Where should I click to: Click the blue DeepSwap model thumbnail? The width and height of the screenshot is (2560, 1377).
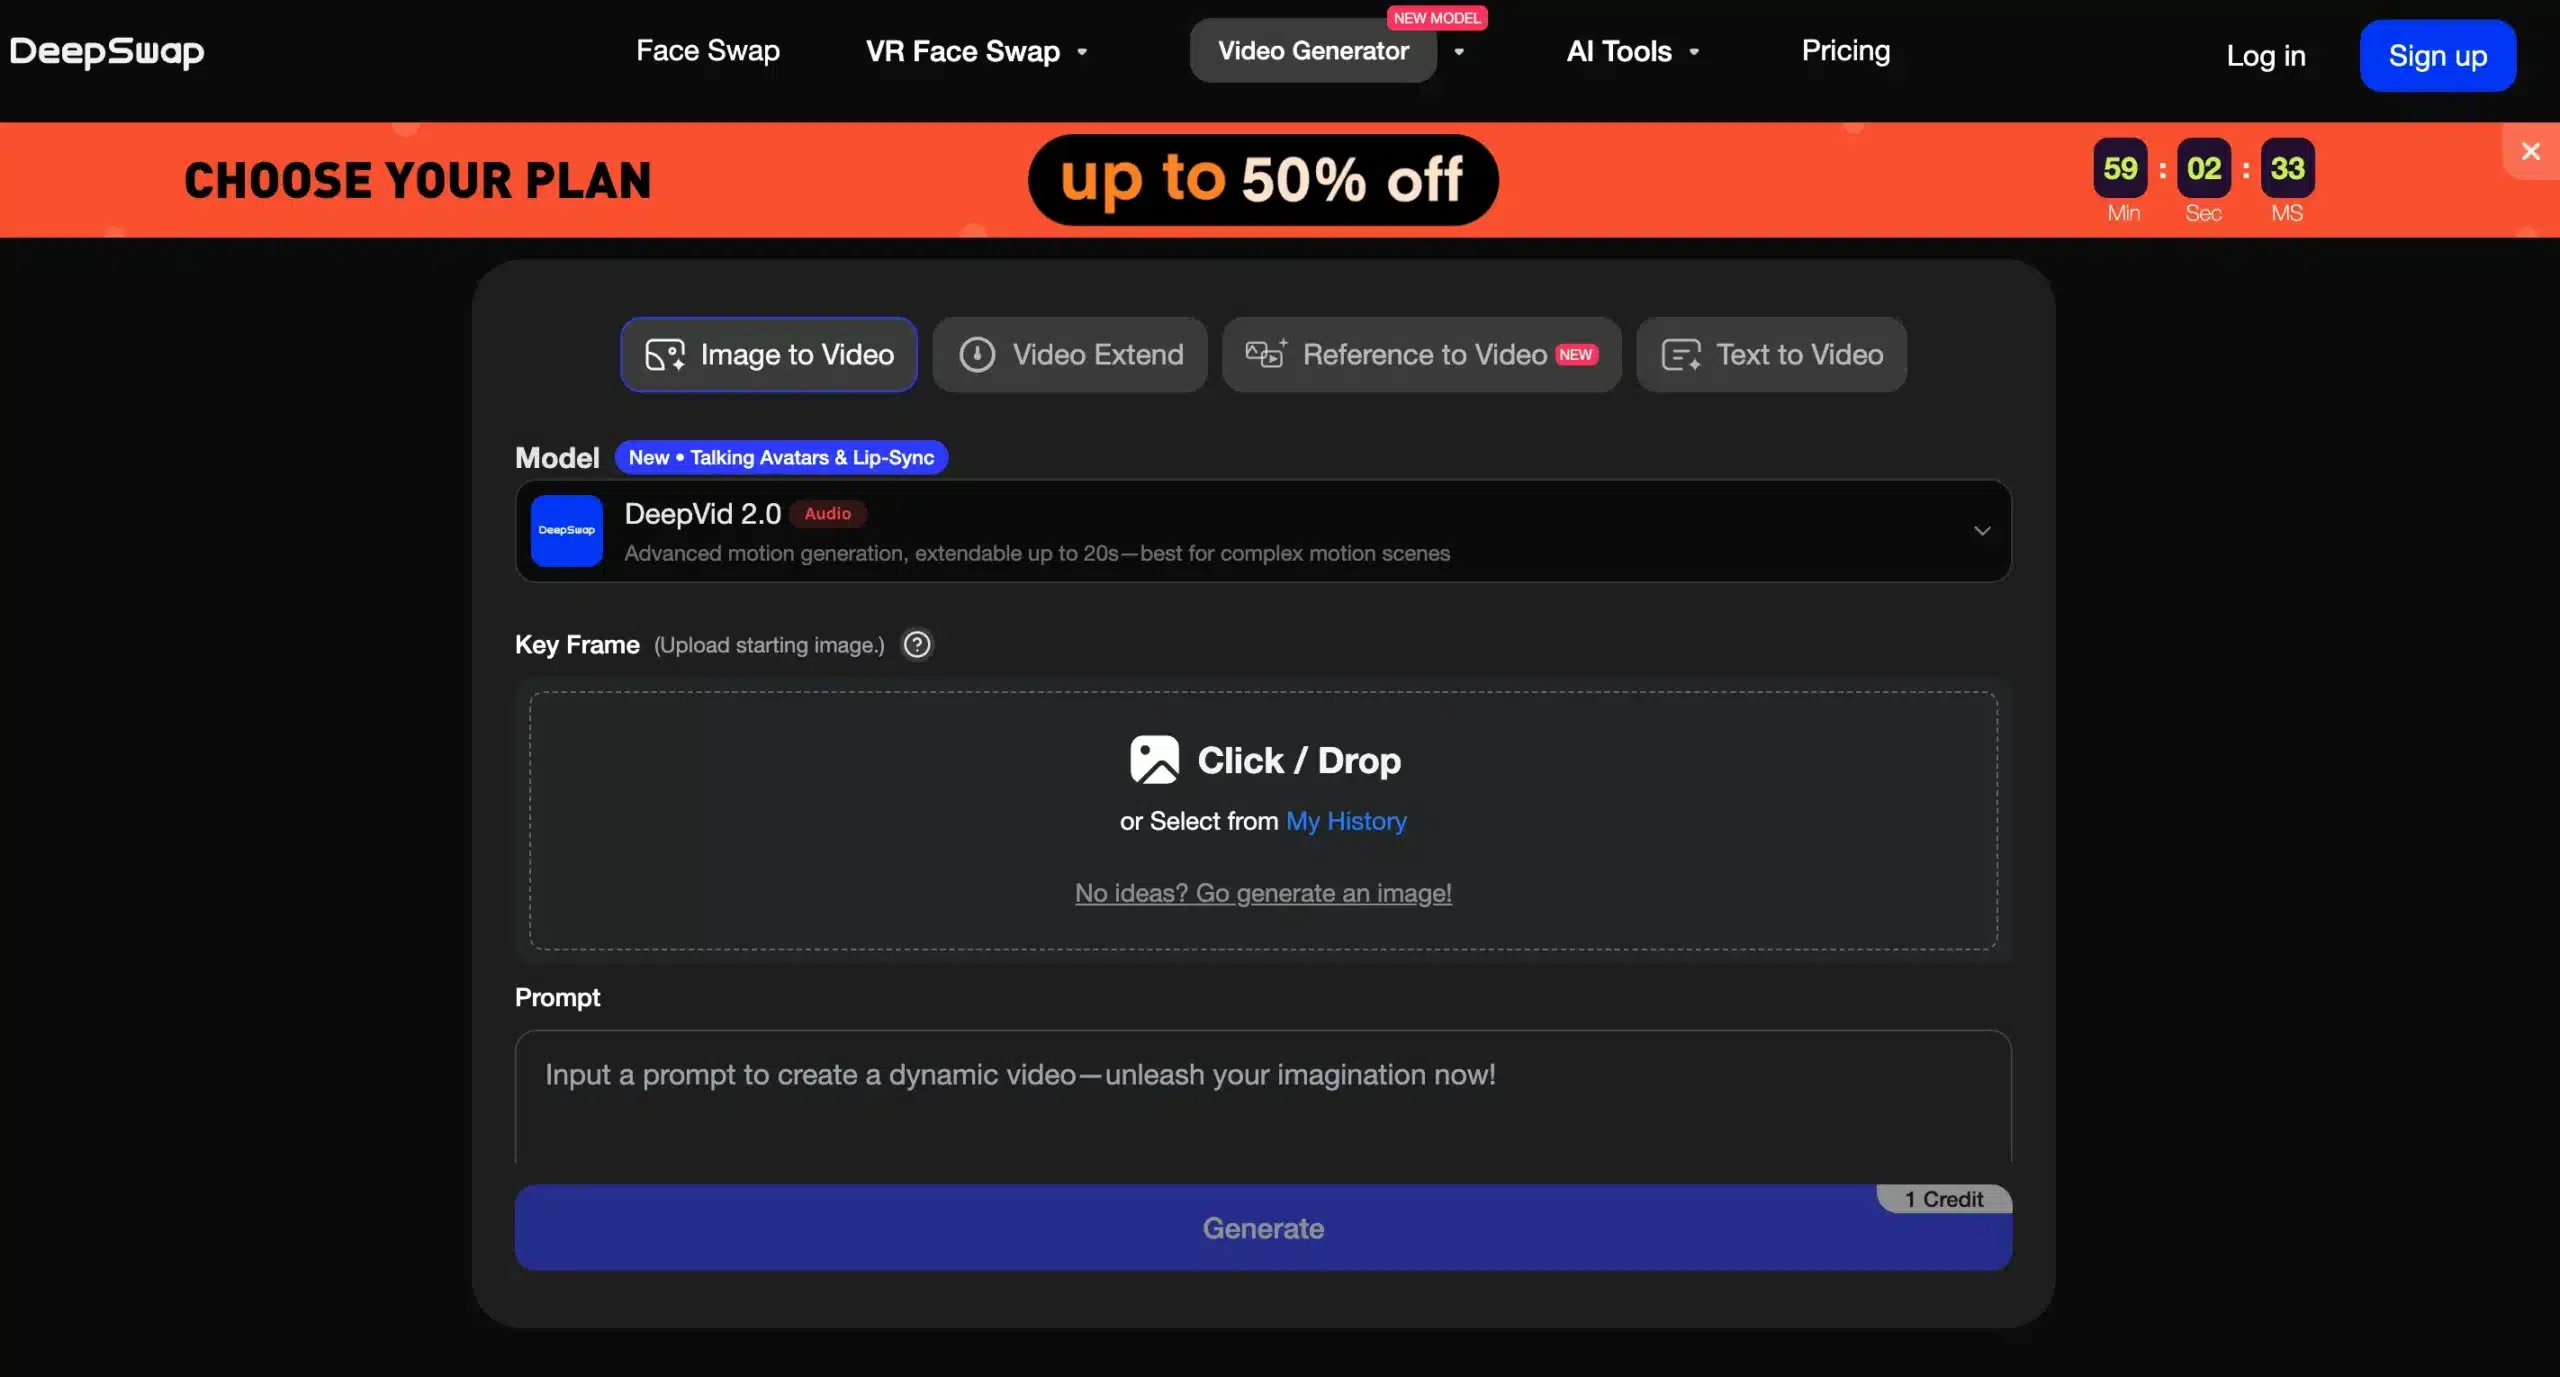click(567, 531)
